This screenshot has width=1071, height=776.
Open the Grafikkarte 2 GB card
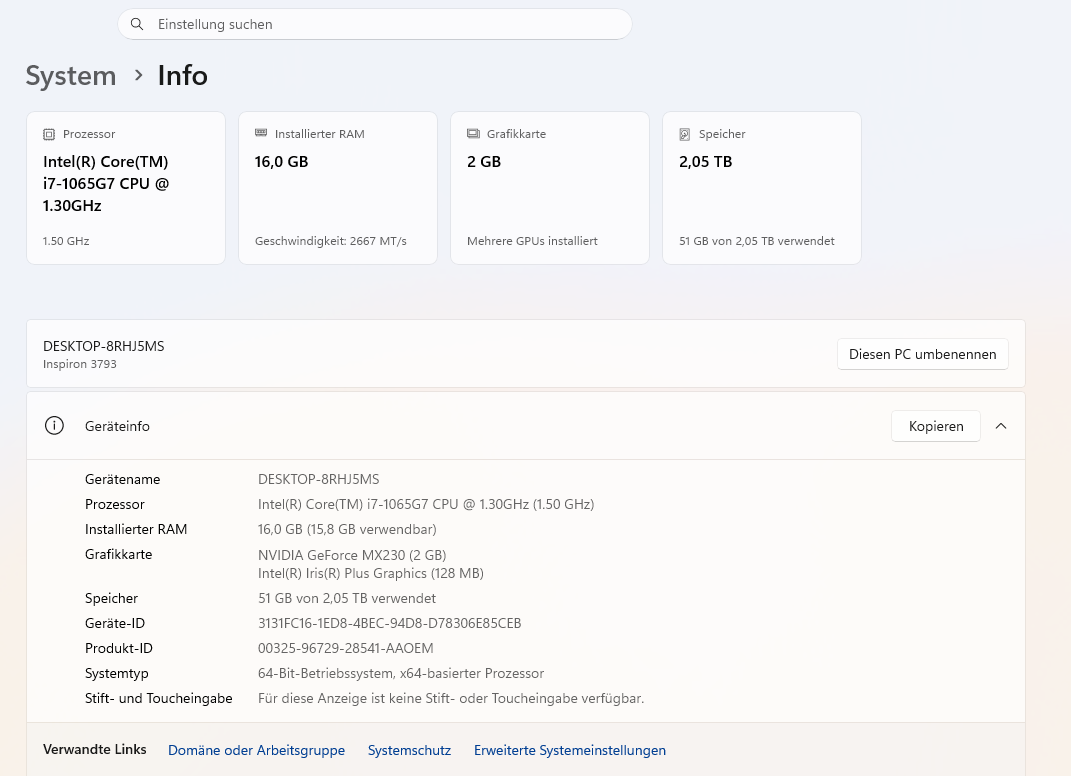click(550, 188)
